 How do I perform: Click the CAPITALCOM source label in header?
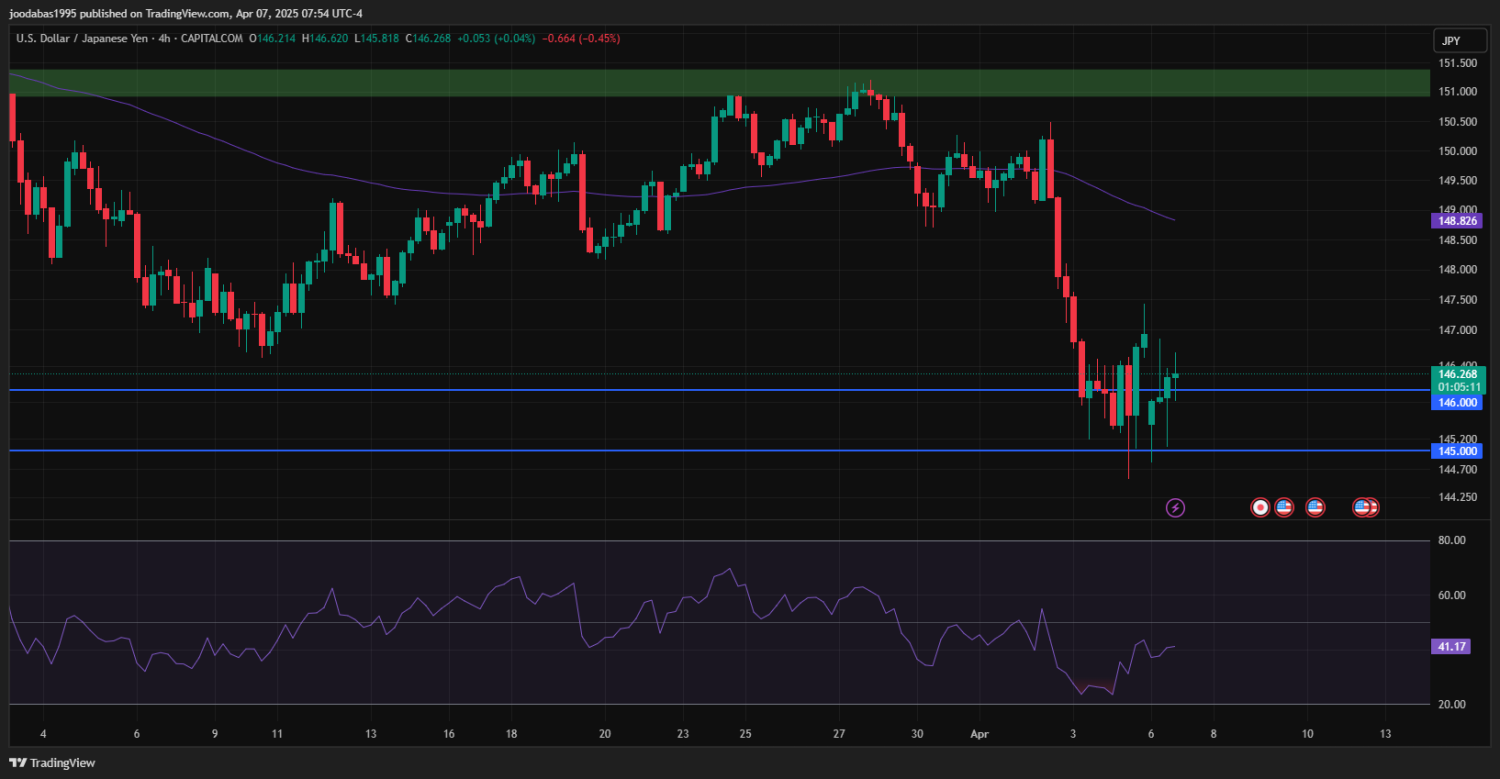pyautogui.click(x=218, y=38)
